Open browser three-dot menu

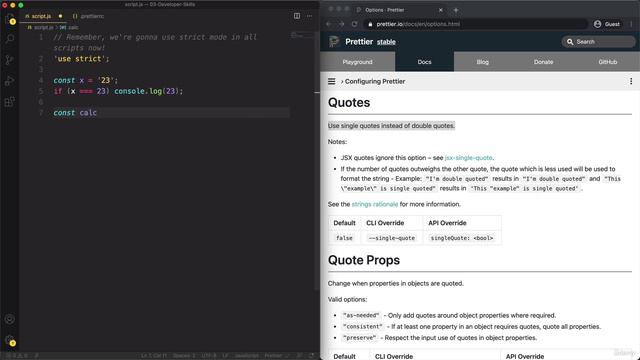tap(631, 24)
